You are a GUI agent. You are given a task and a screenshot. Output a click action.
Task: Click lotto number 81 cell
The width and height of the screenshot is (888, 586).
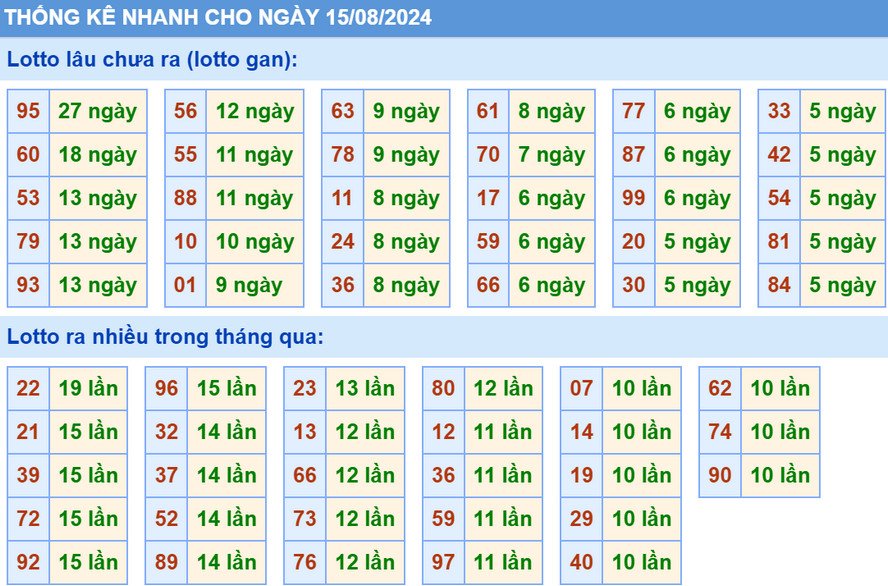tap(779, 242)
